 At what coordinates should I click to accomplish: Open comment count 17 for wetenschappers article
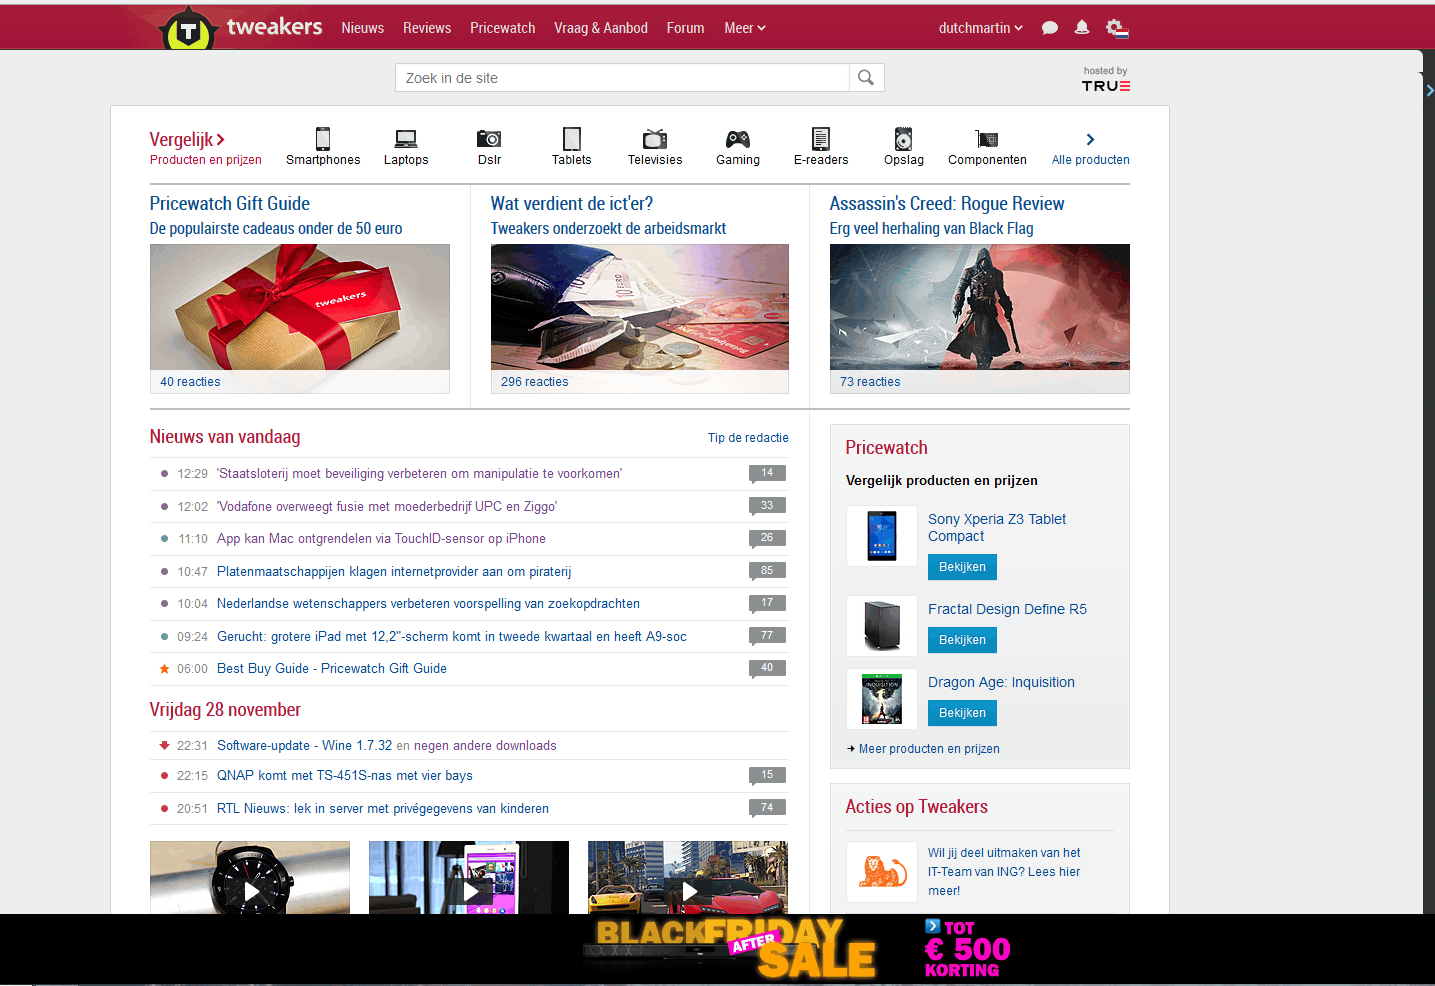pyautogui.click(x=767, y=603)
